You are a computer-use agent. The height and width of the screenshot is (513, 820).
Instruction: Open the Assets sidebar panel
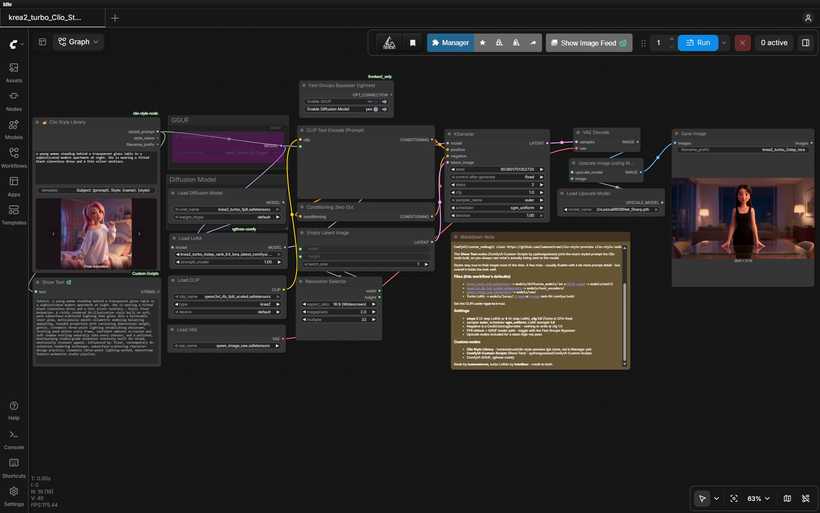point(14,72)
